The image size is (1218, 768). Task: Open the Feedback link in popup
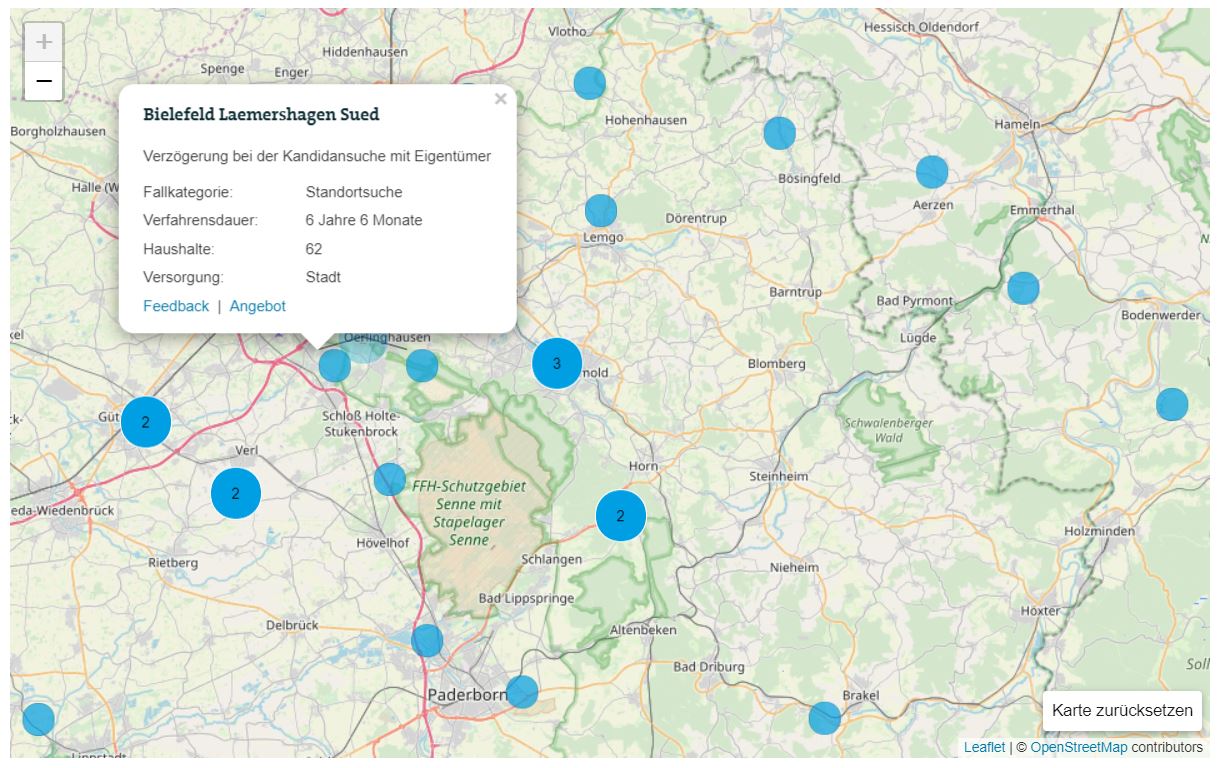[x=176, y=306]
